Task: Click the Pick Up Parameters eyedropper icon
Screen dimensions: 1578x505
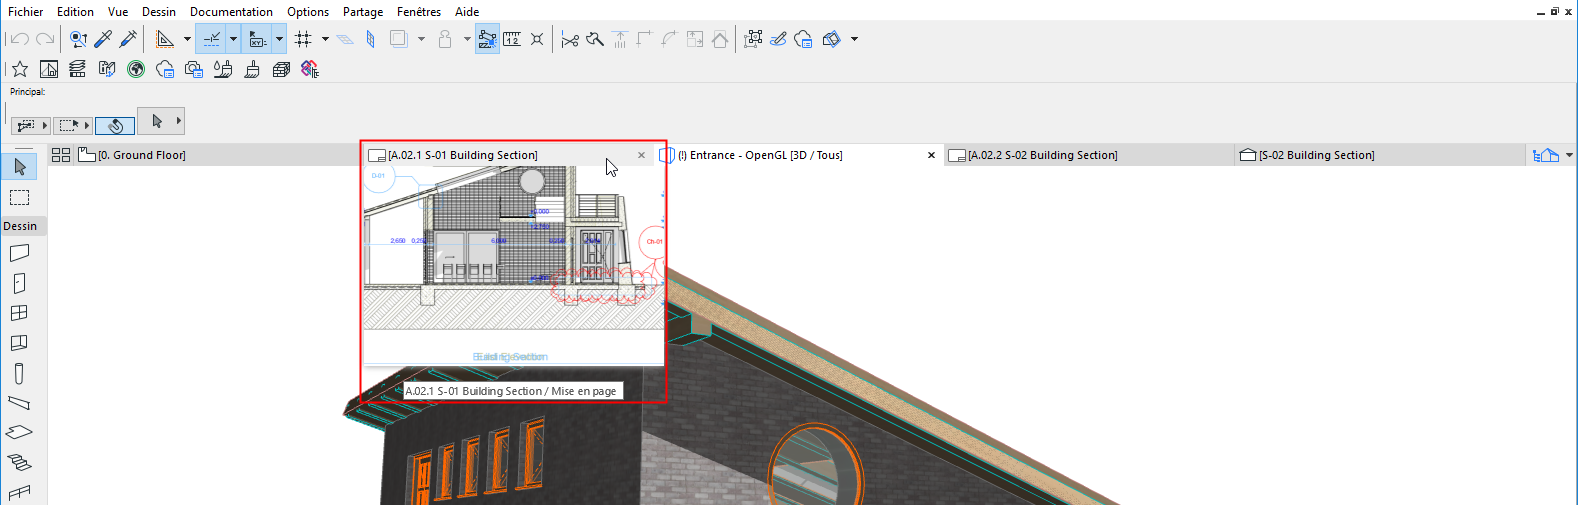Action: click(103, 39)
